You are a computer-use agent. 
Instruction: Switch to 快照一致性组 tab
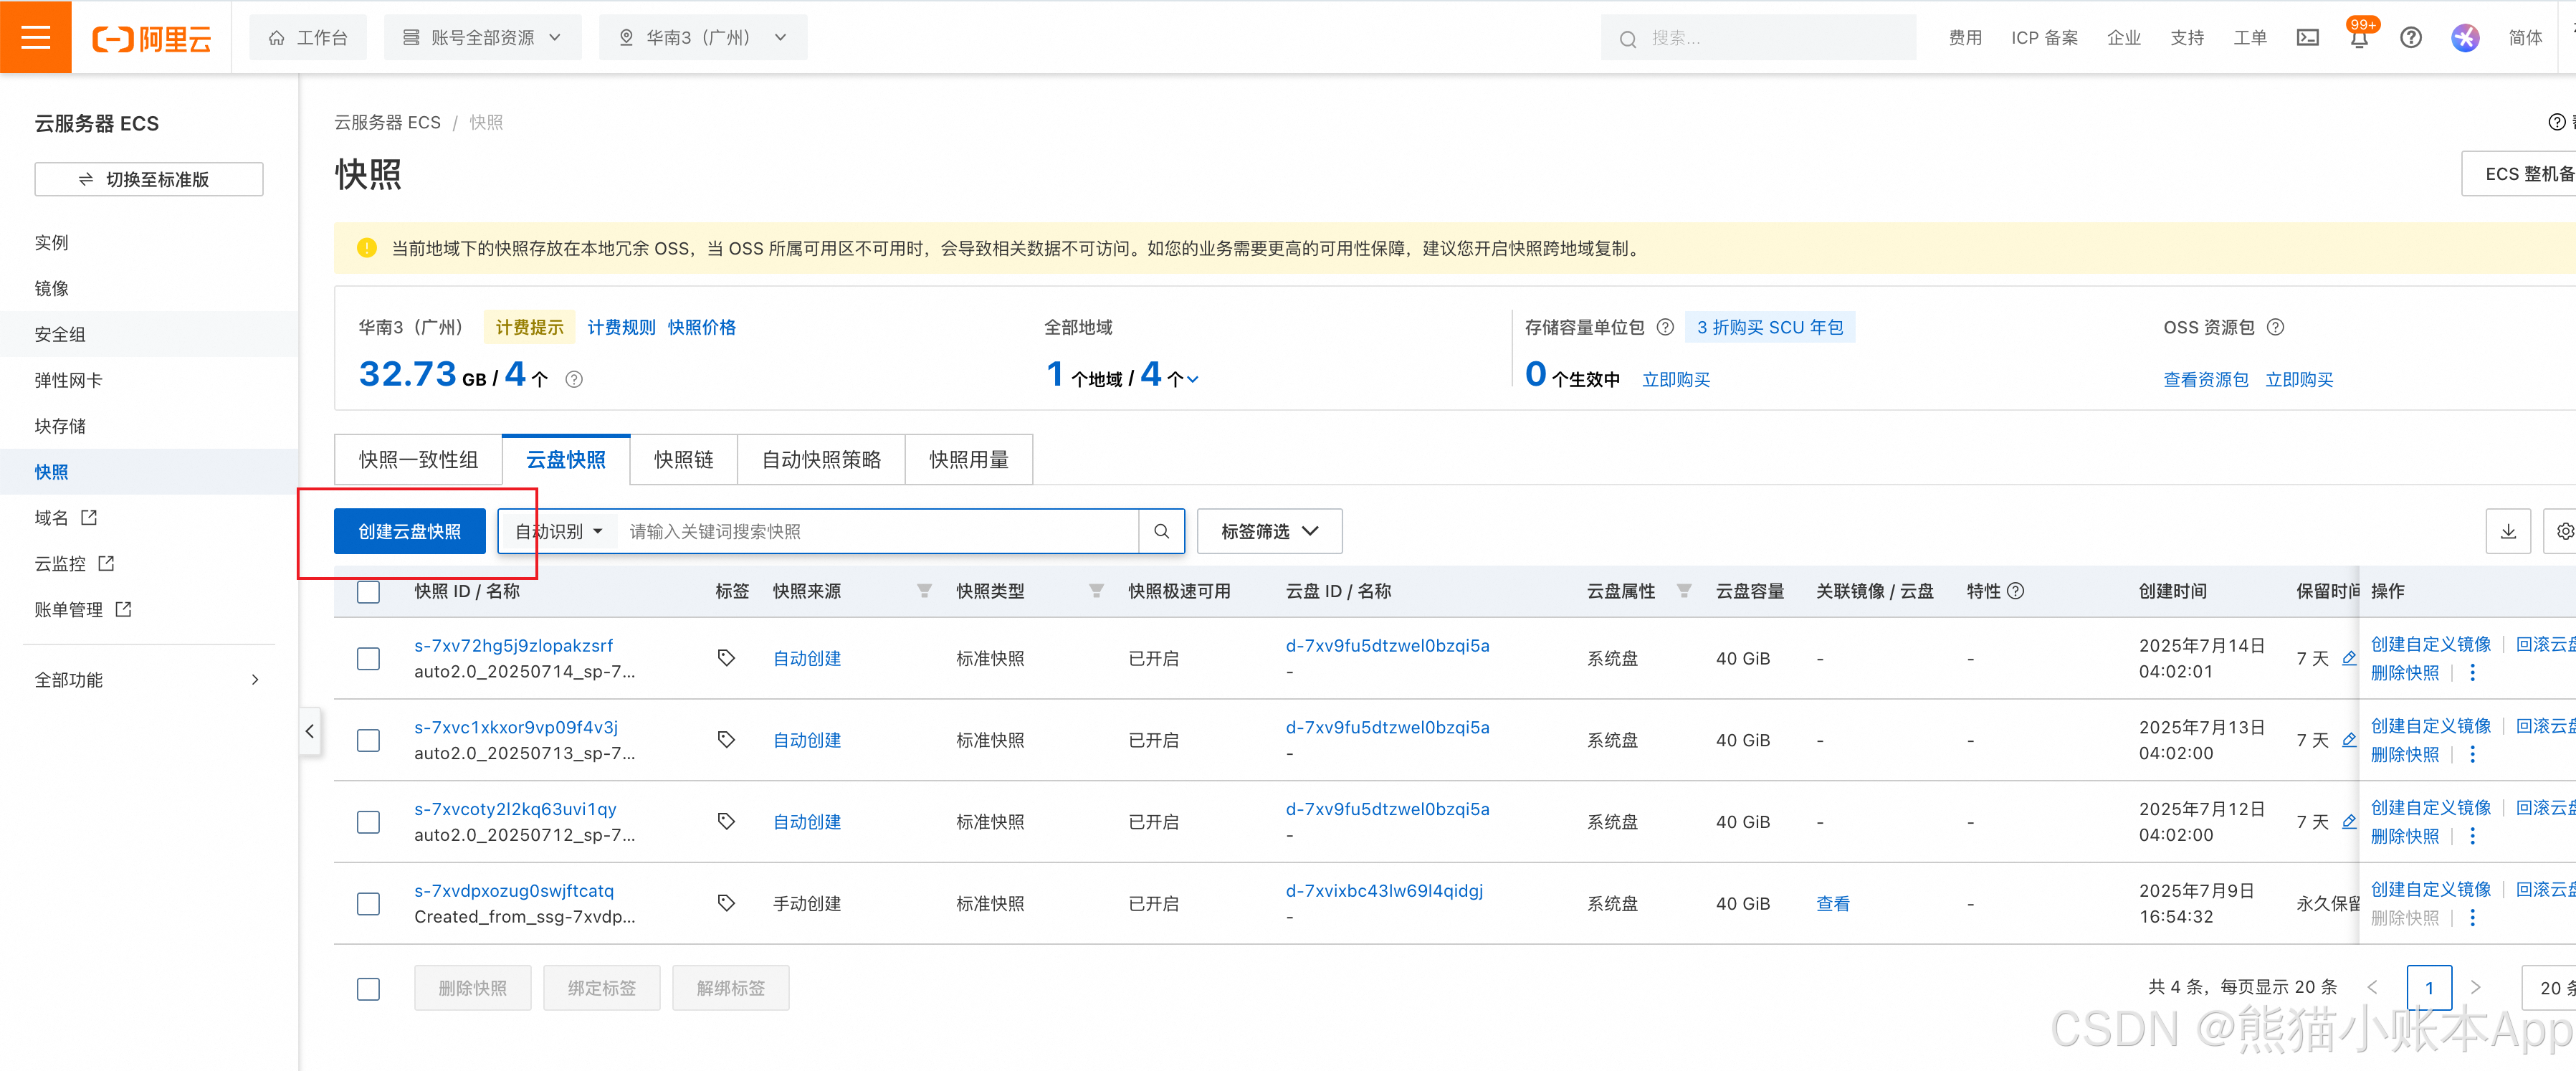(x=418, y=460)
